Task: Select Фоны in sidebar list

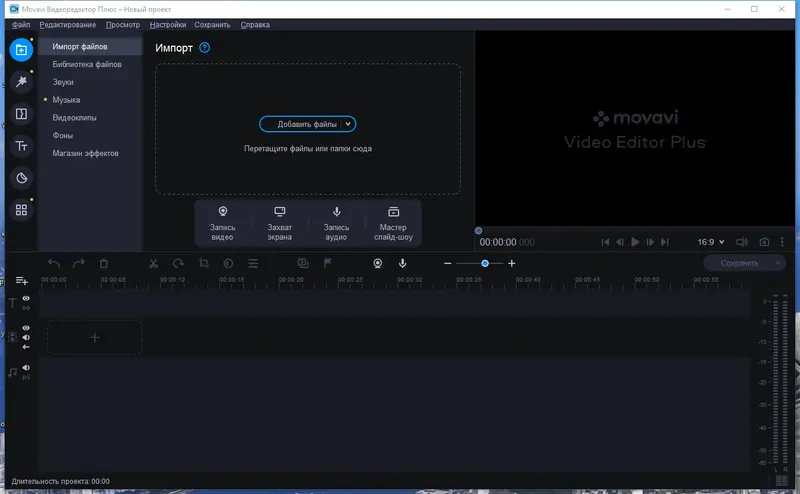Action: click(x=63, y=136)
